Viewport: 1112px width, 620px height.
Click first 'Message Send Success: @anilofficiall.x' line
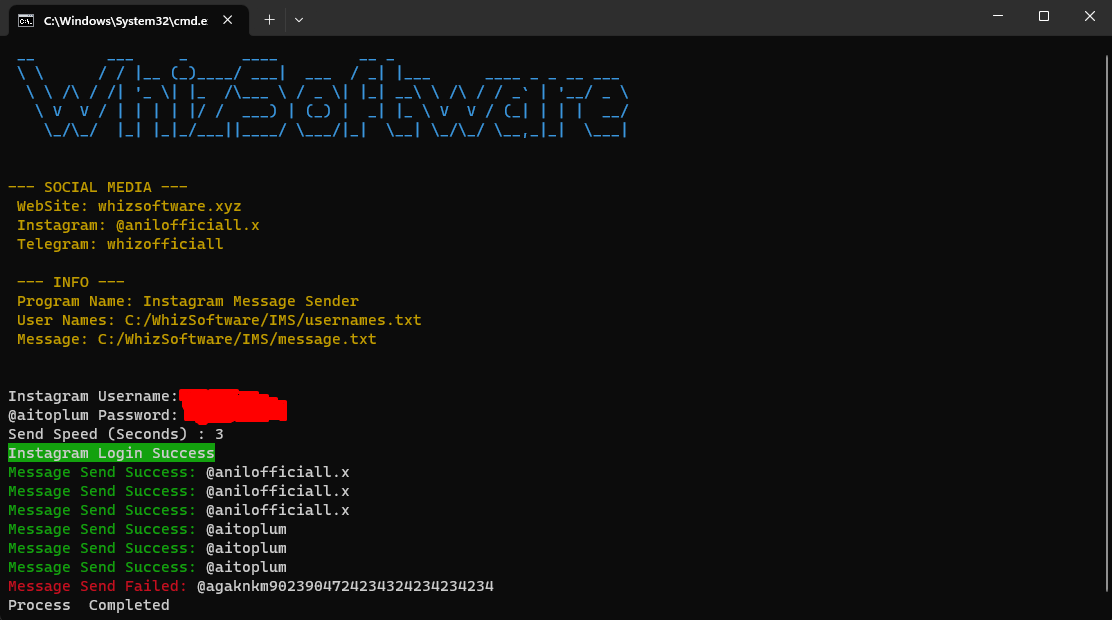click(x=179, y=472)
